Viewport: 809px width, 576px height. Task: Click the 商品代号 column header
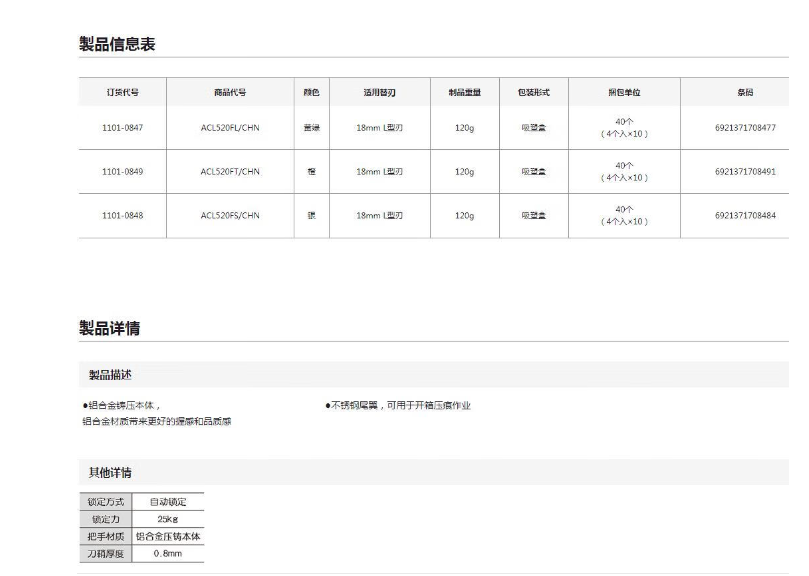[230, 92]
